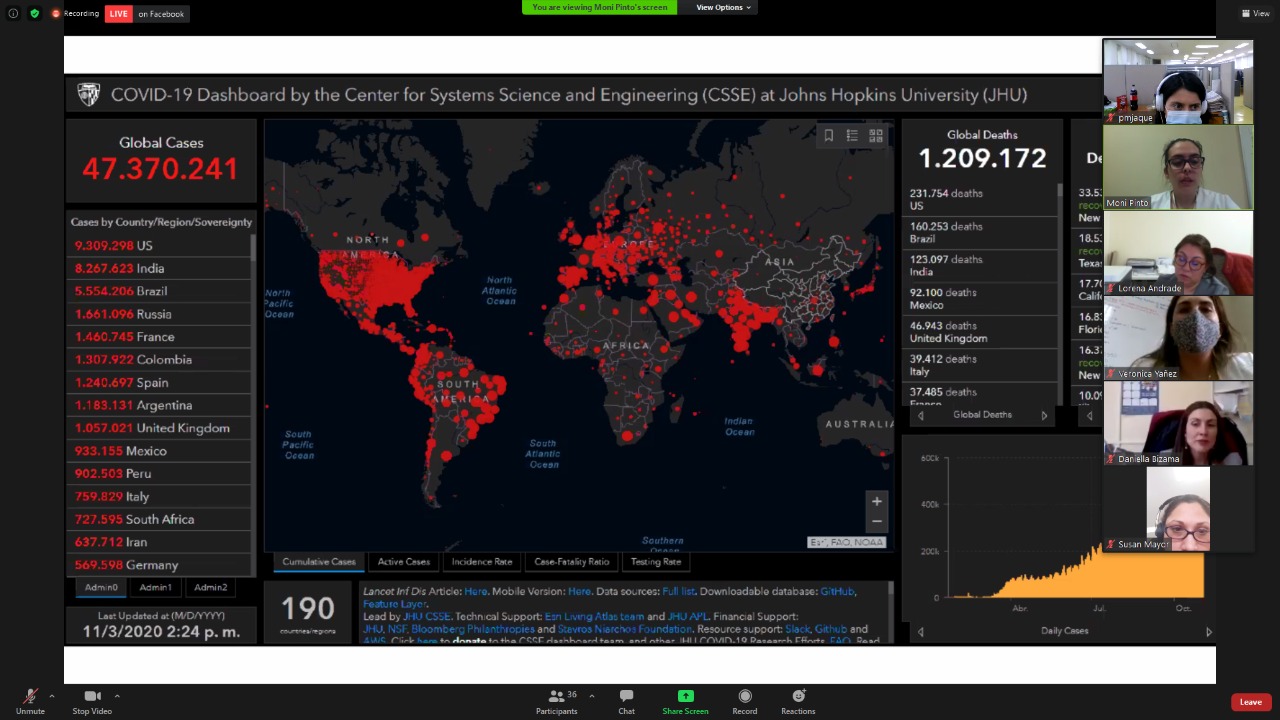Go to next panel right of Global Deaths
The image size is (1280, 720).
click(x=1044, y=415)
